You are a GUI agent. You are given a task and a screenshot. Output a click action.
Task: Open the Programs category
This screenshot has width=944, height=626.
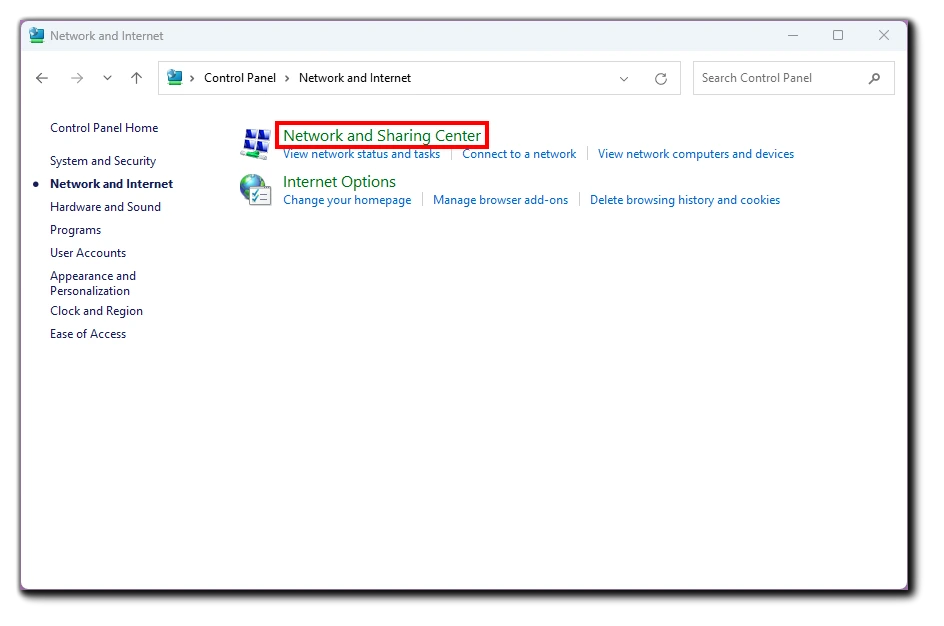click(75, 231)
